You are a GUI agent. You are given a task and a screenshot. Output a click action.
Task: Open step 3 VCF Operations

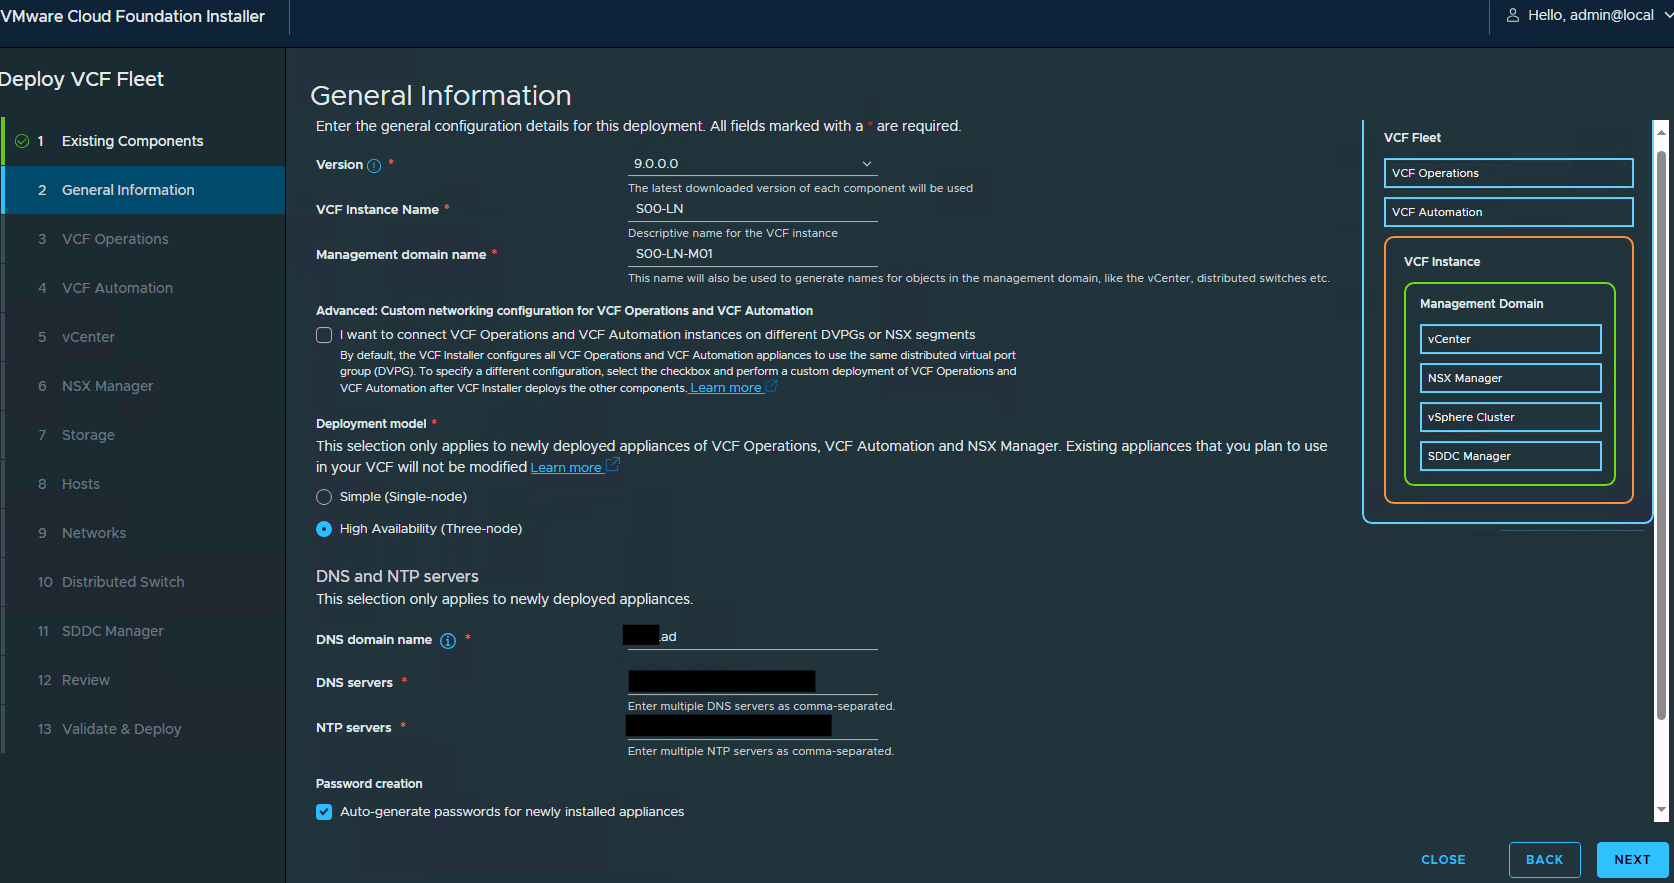pyautogui.click(x=143, y=239)
